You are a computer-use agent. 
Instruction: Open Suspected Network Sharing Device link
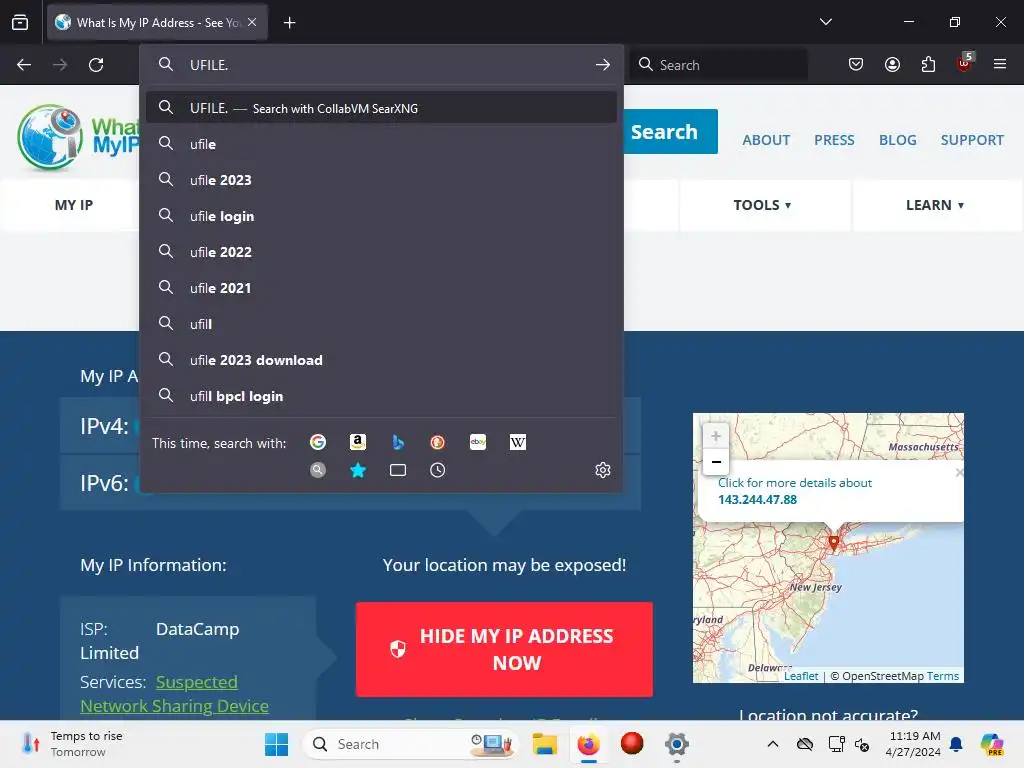174,694
